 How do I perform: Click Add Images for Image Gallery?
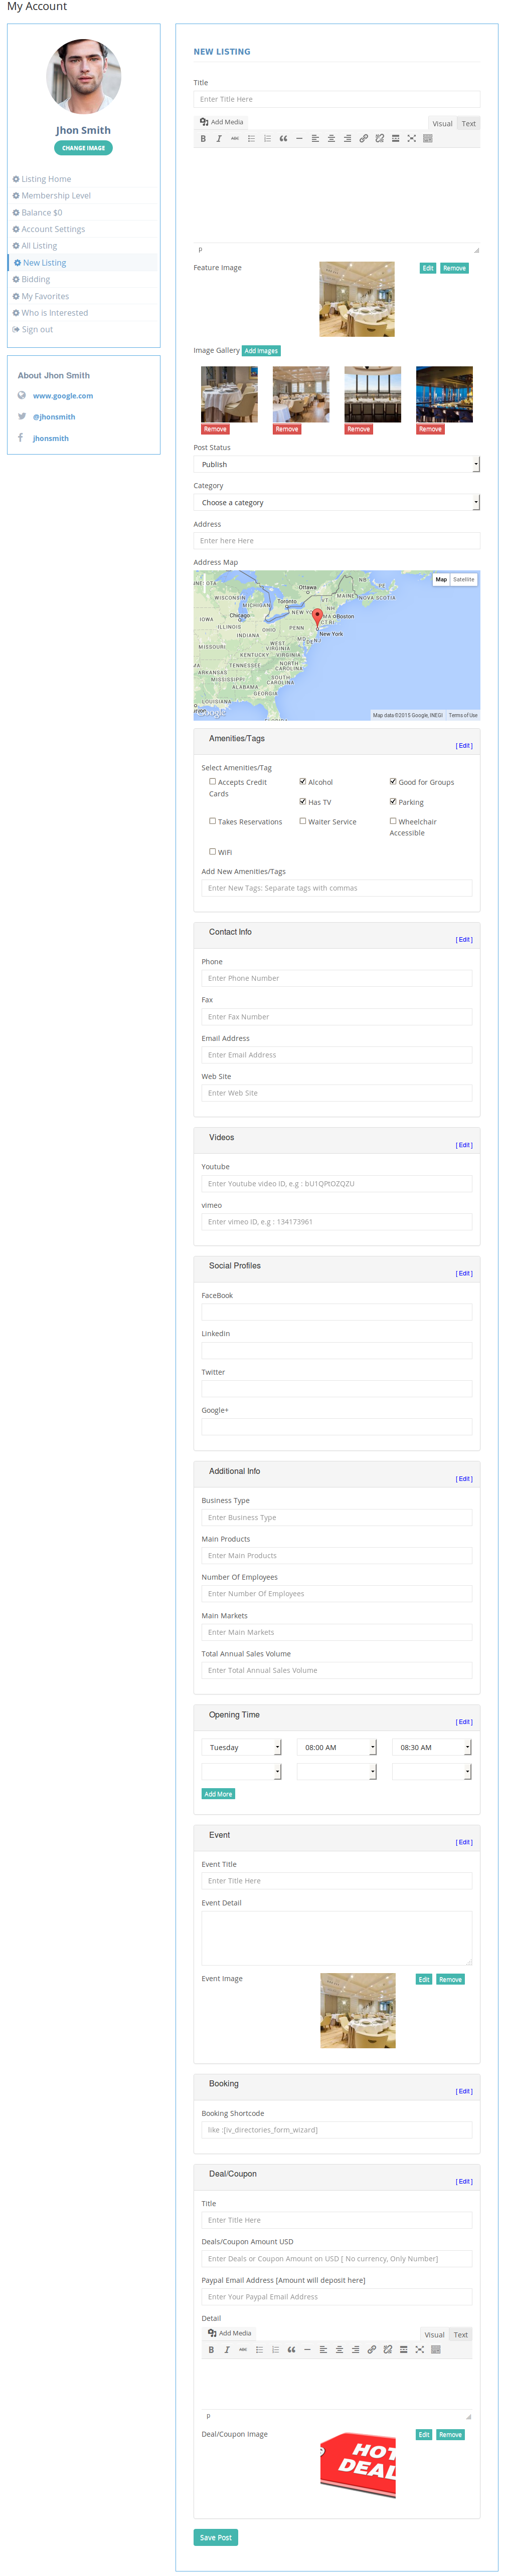(x=261, y=351)
